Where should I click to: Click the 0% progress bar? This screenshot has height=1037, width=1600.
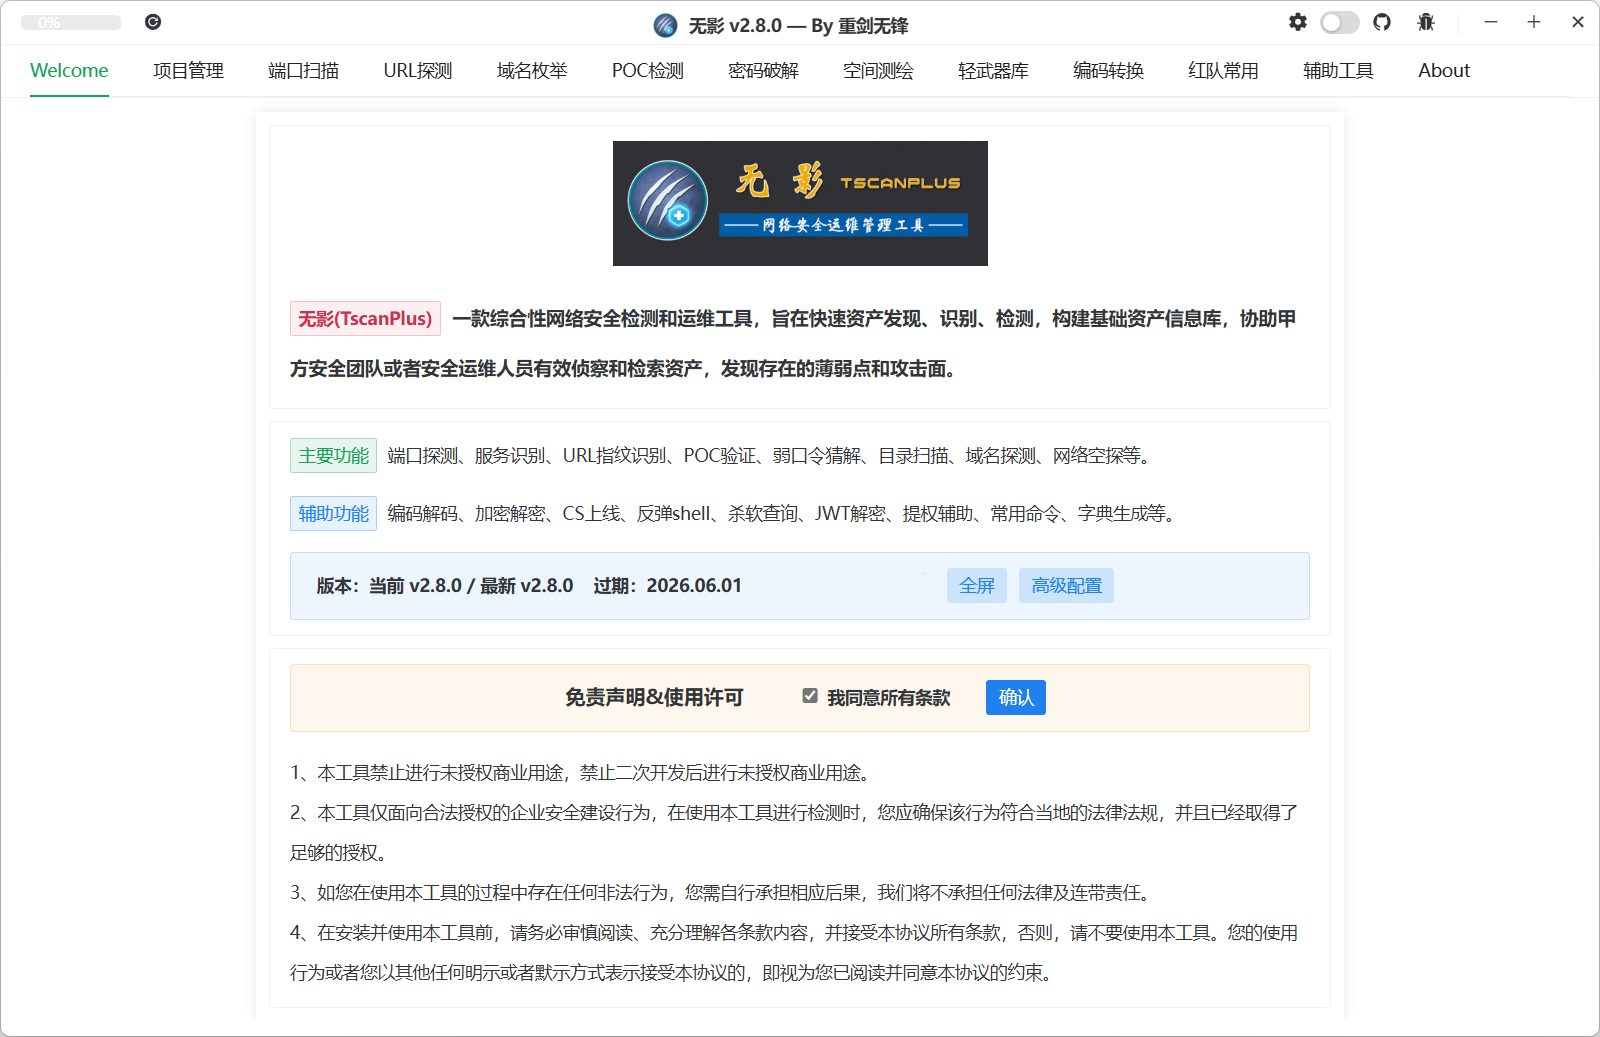pos(71,22)
